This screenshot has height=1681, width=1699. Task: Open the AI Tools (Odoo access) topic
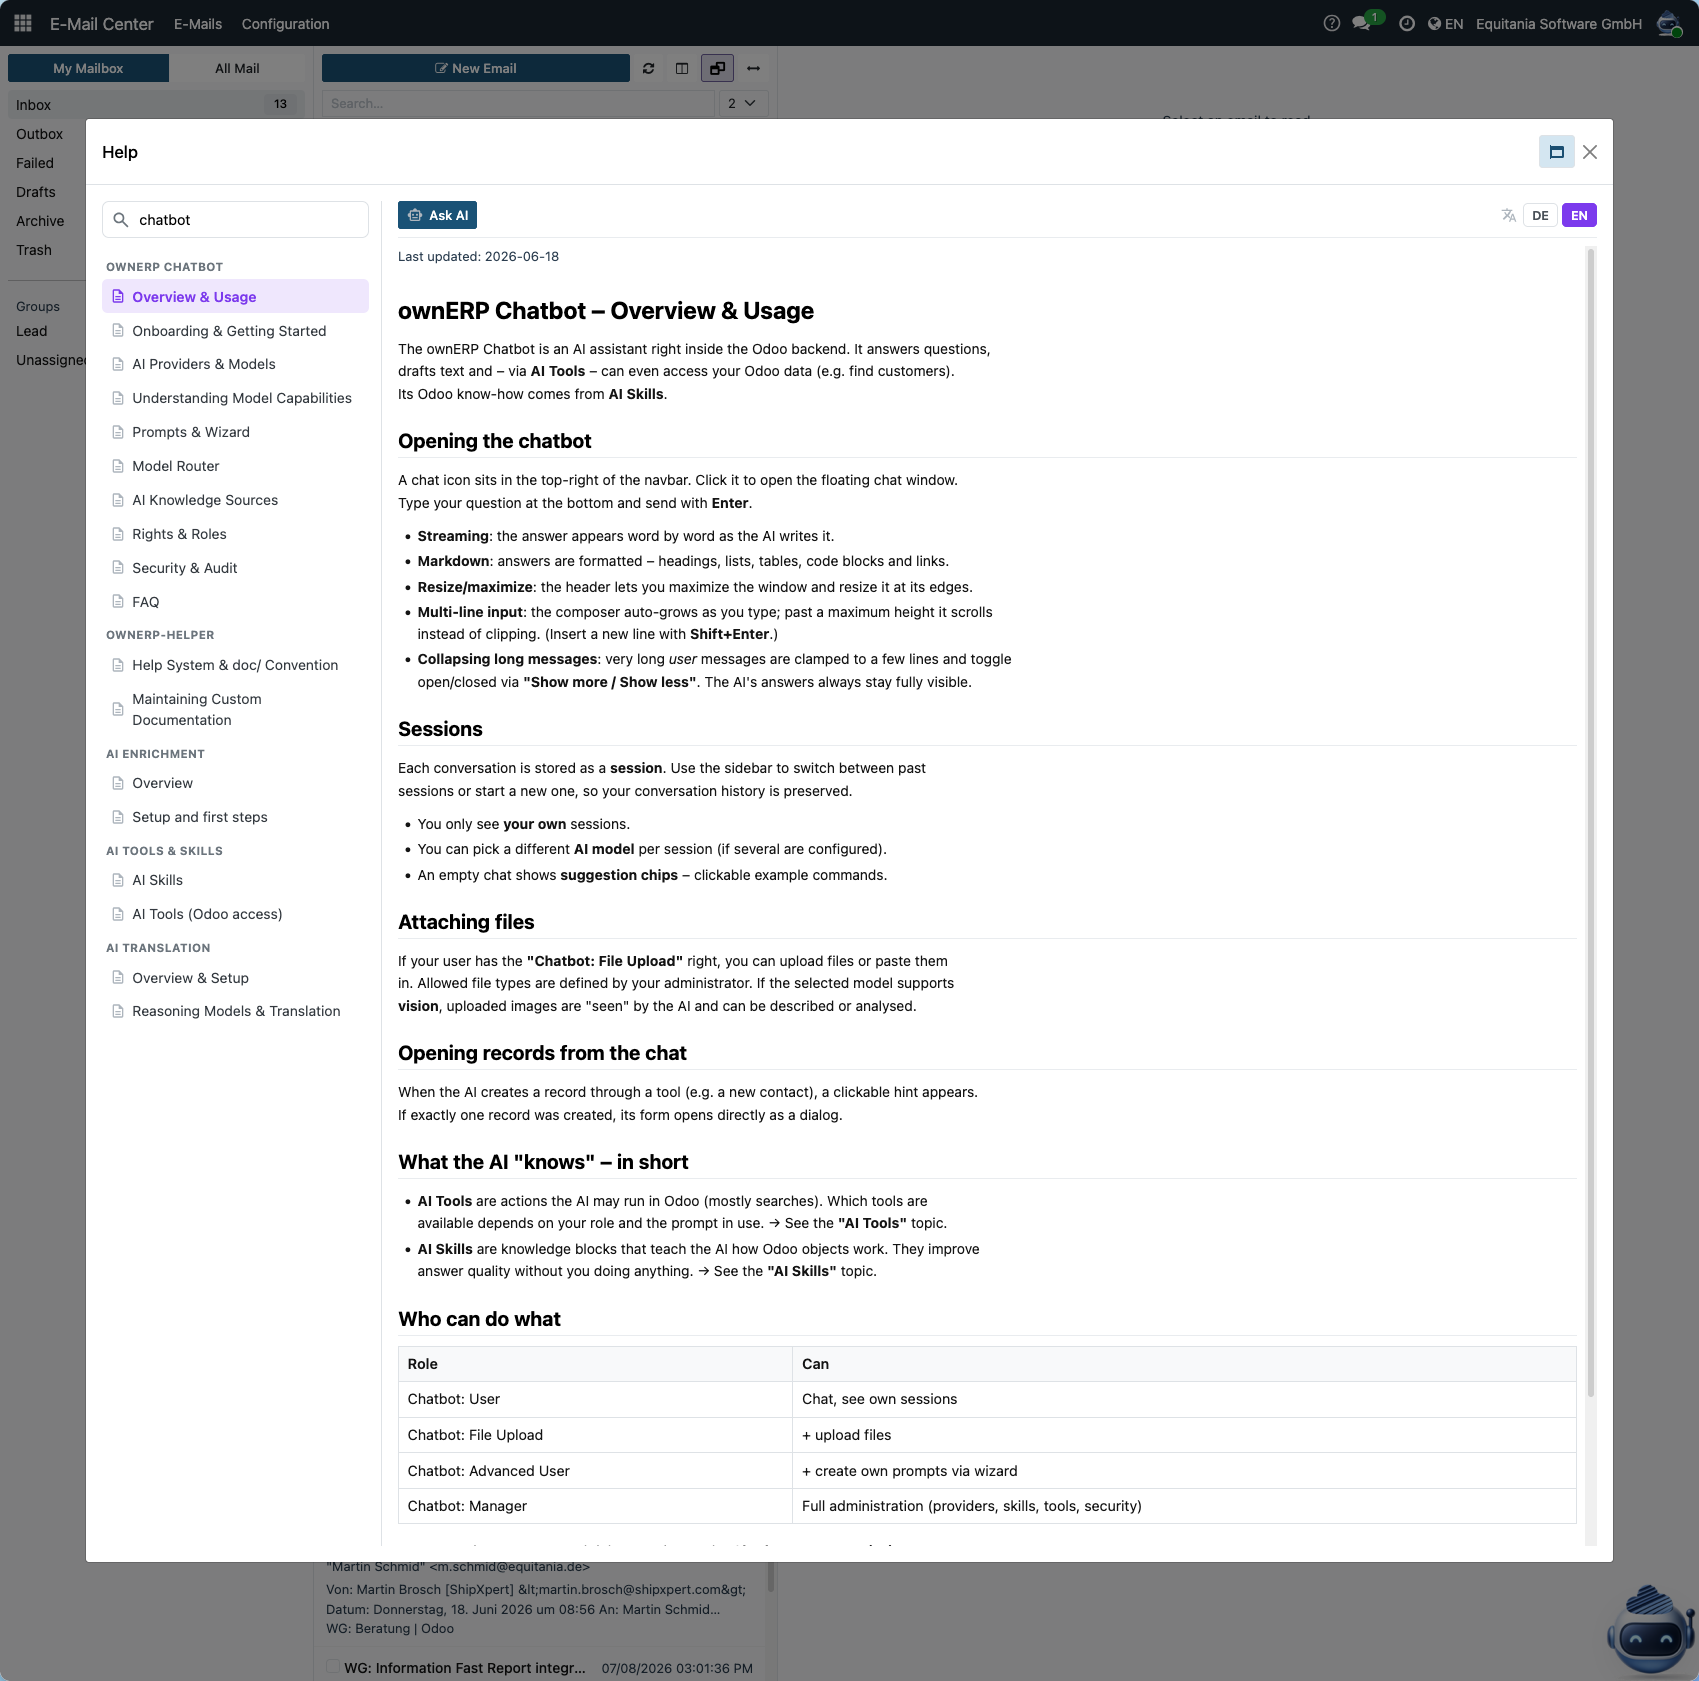pos(235,914)
